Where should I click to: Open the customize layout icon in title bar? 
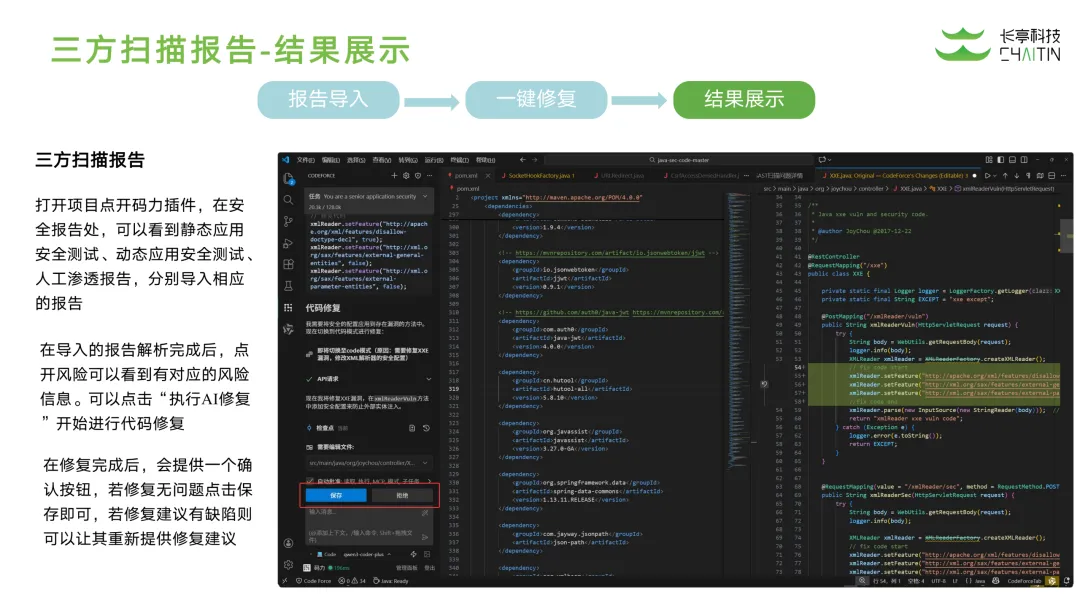[989, 160]
